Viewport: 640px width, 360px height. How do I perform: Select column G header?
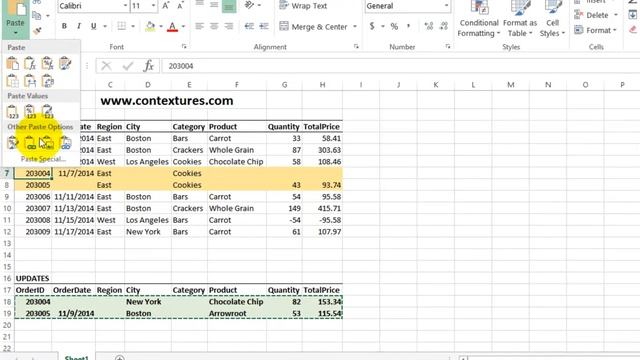tap(284, 85)
